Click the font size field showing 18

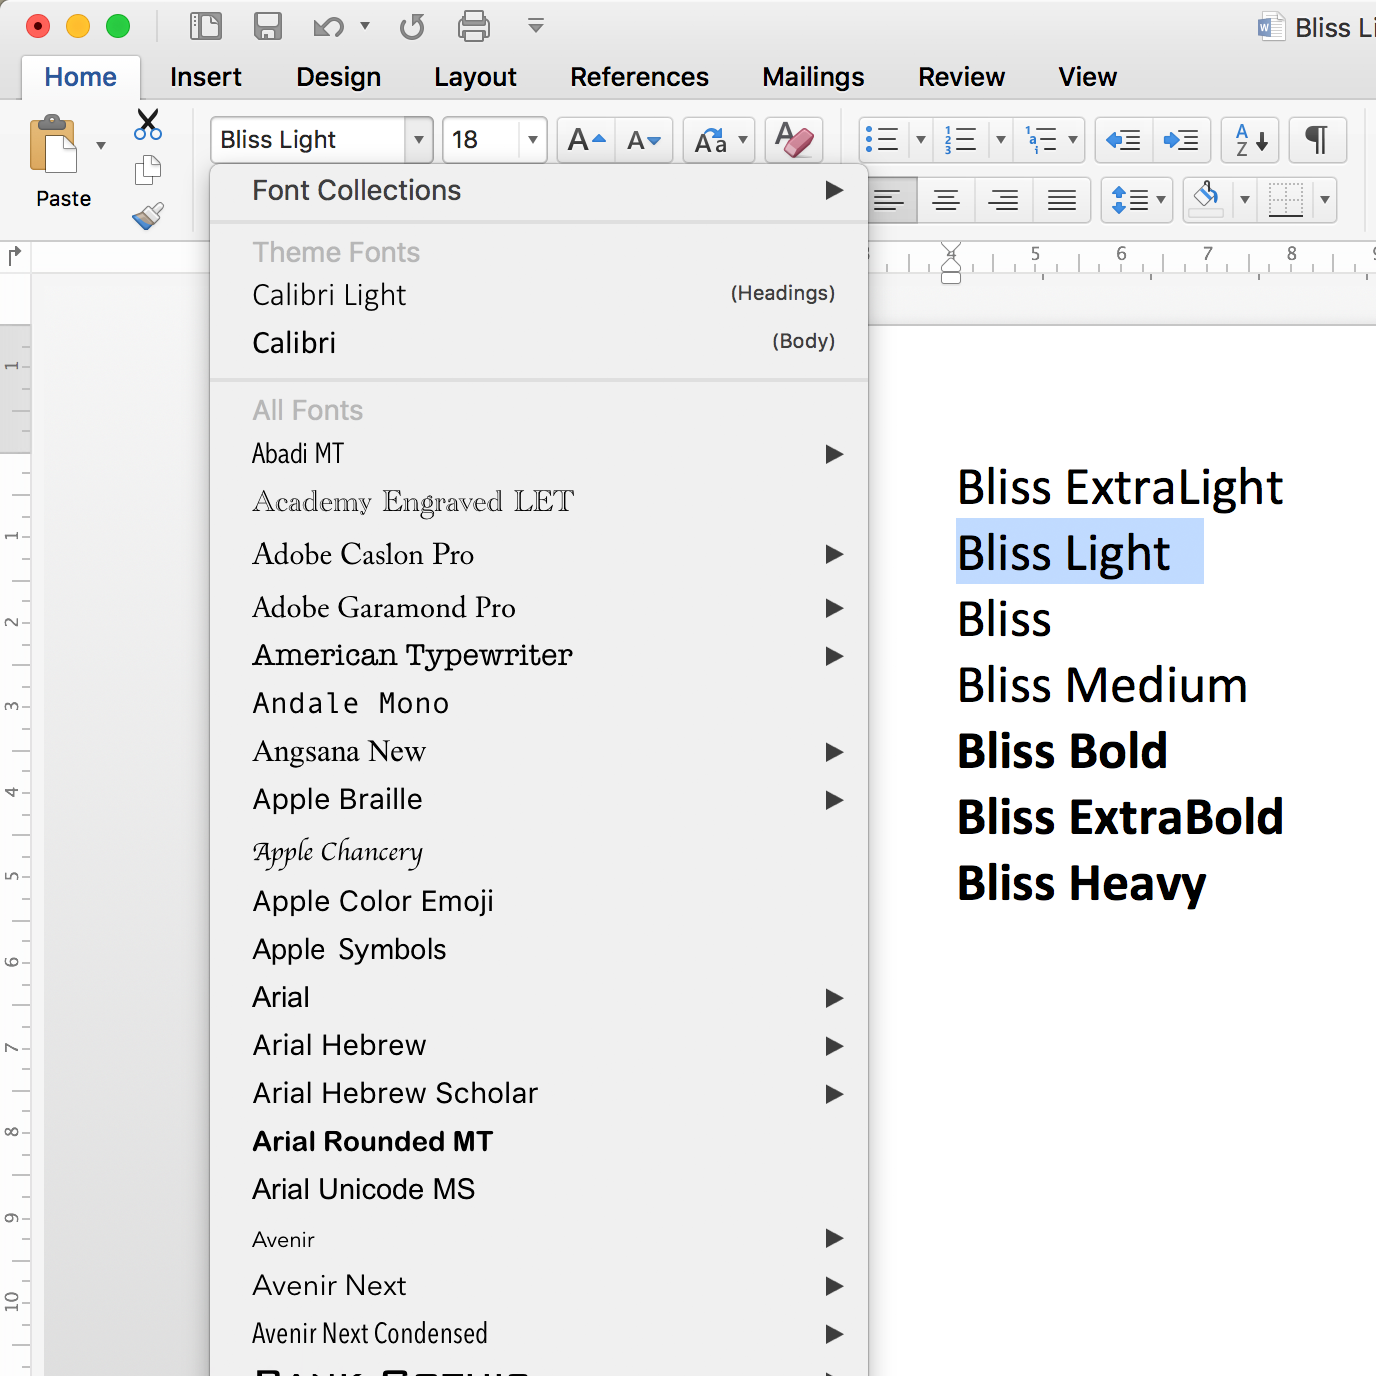(x=482, y=140)
